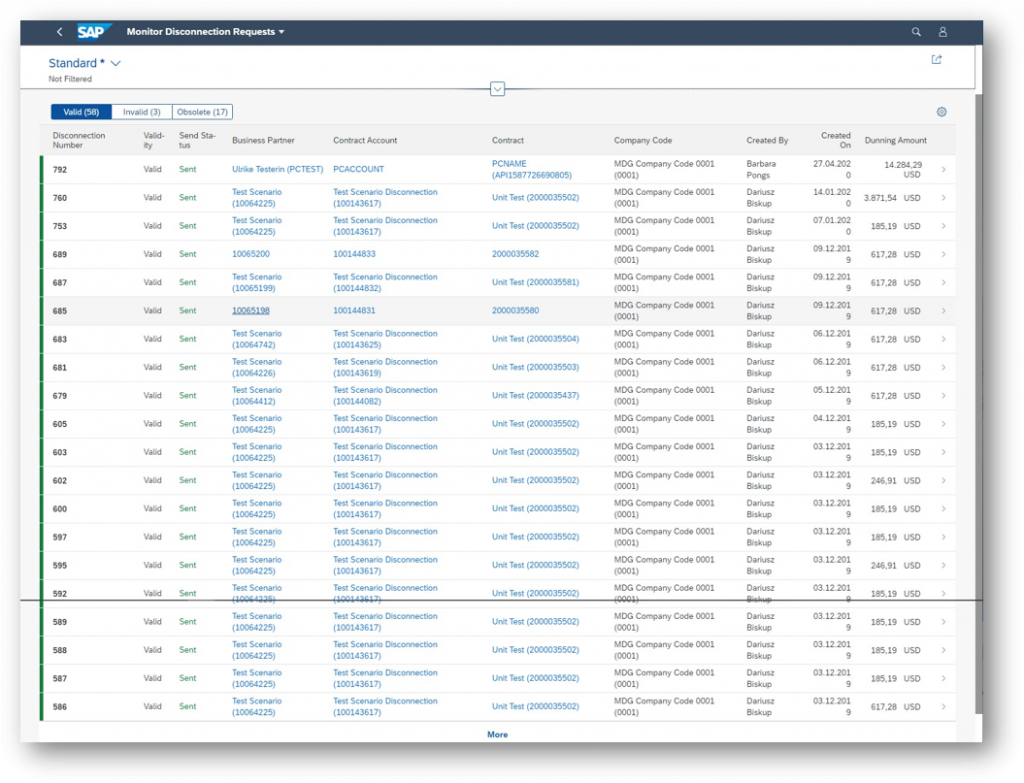Viewport: 1024px width, 783px height.
Task: Open contract account PCACCOUNT link
Action: click(359, 169)
